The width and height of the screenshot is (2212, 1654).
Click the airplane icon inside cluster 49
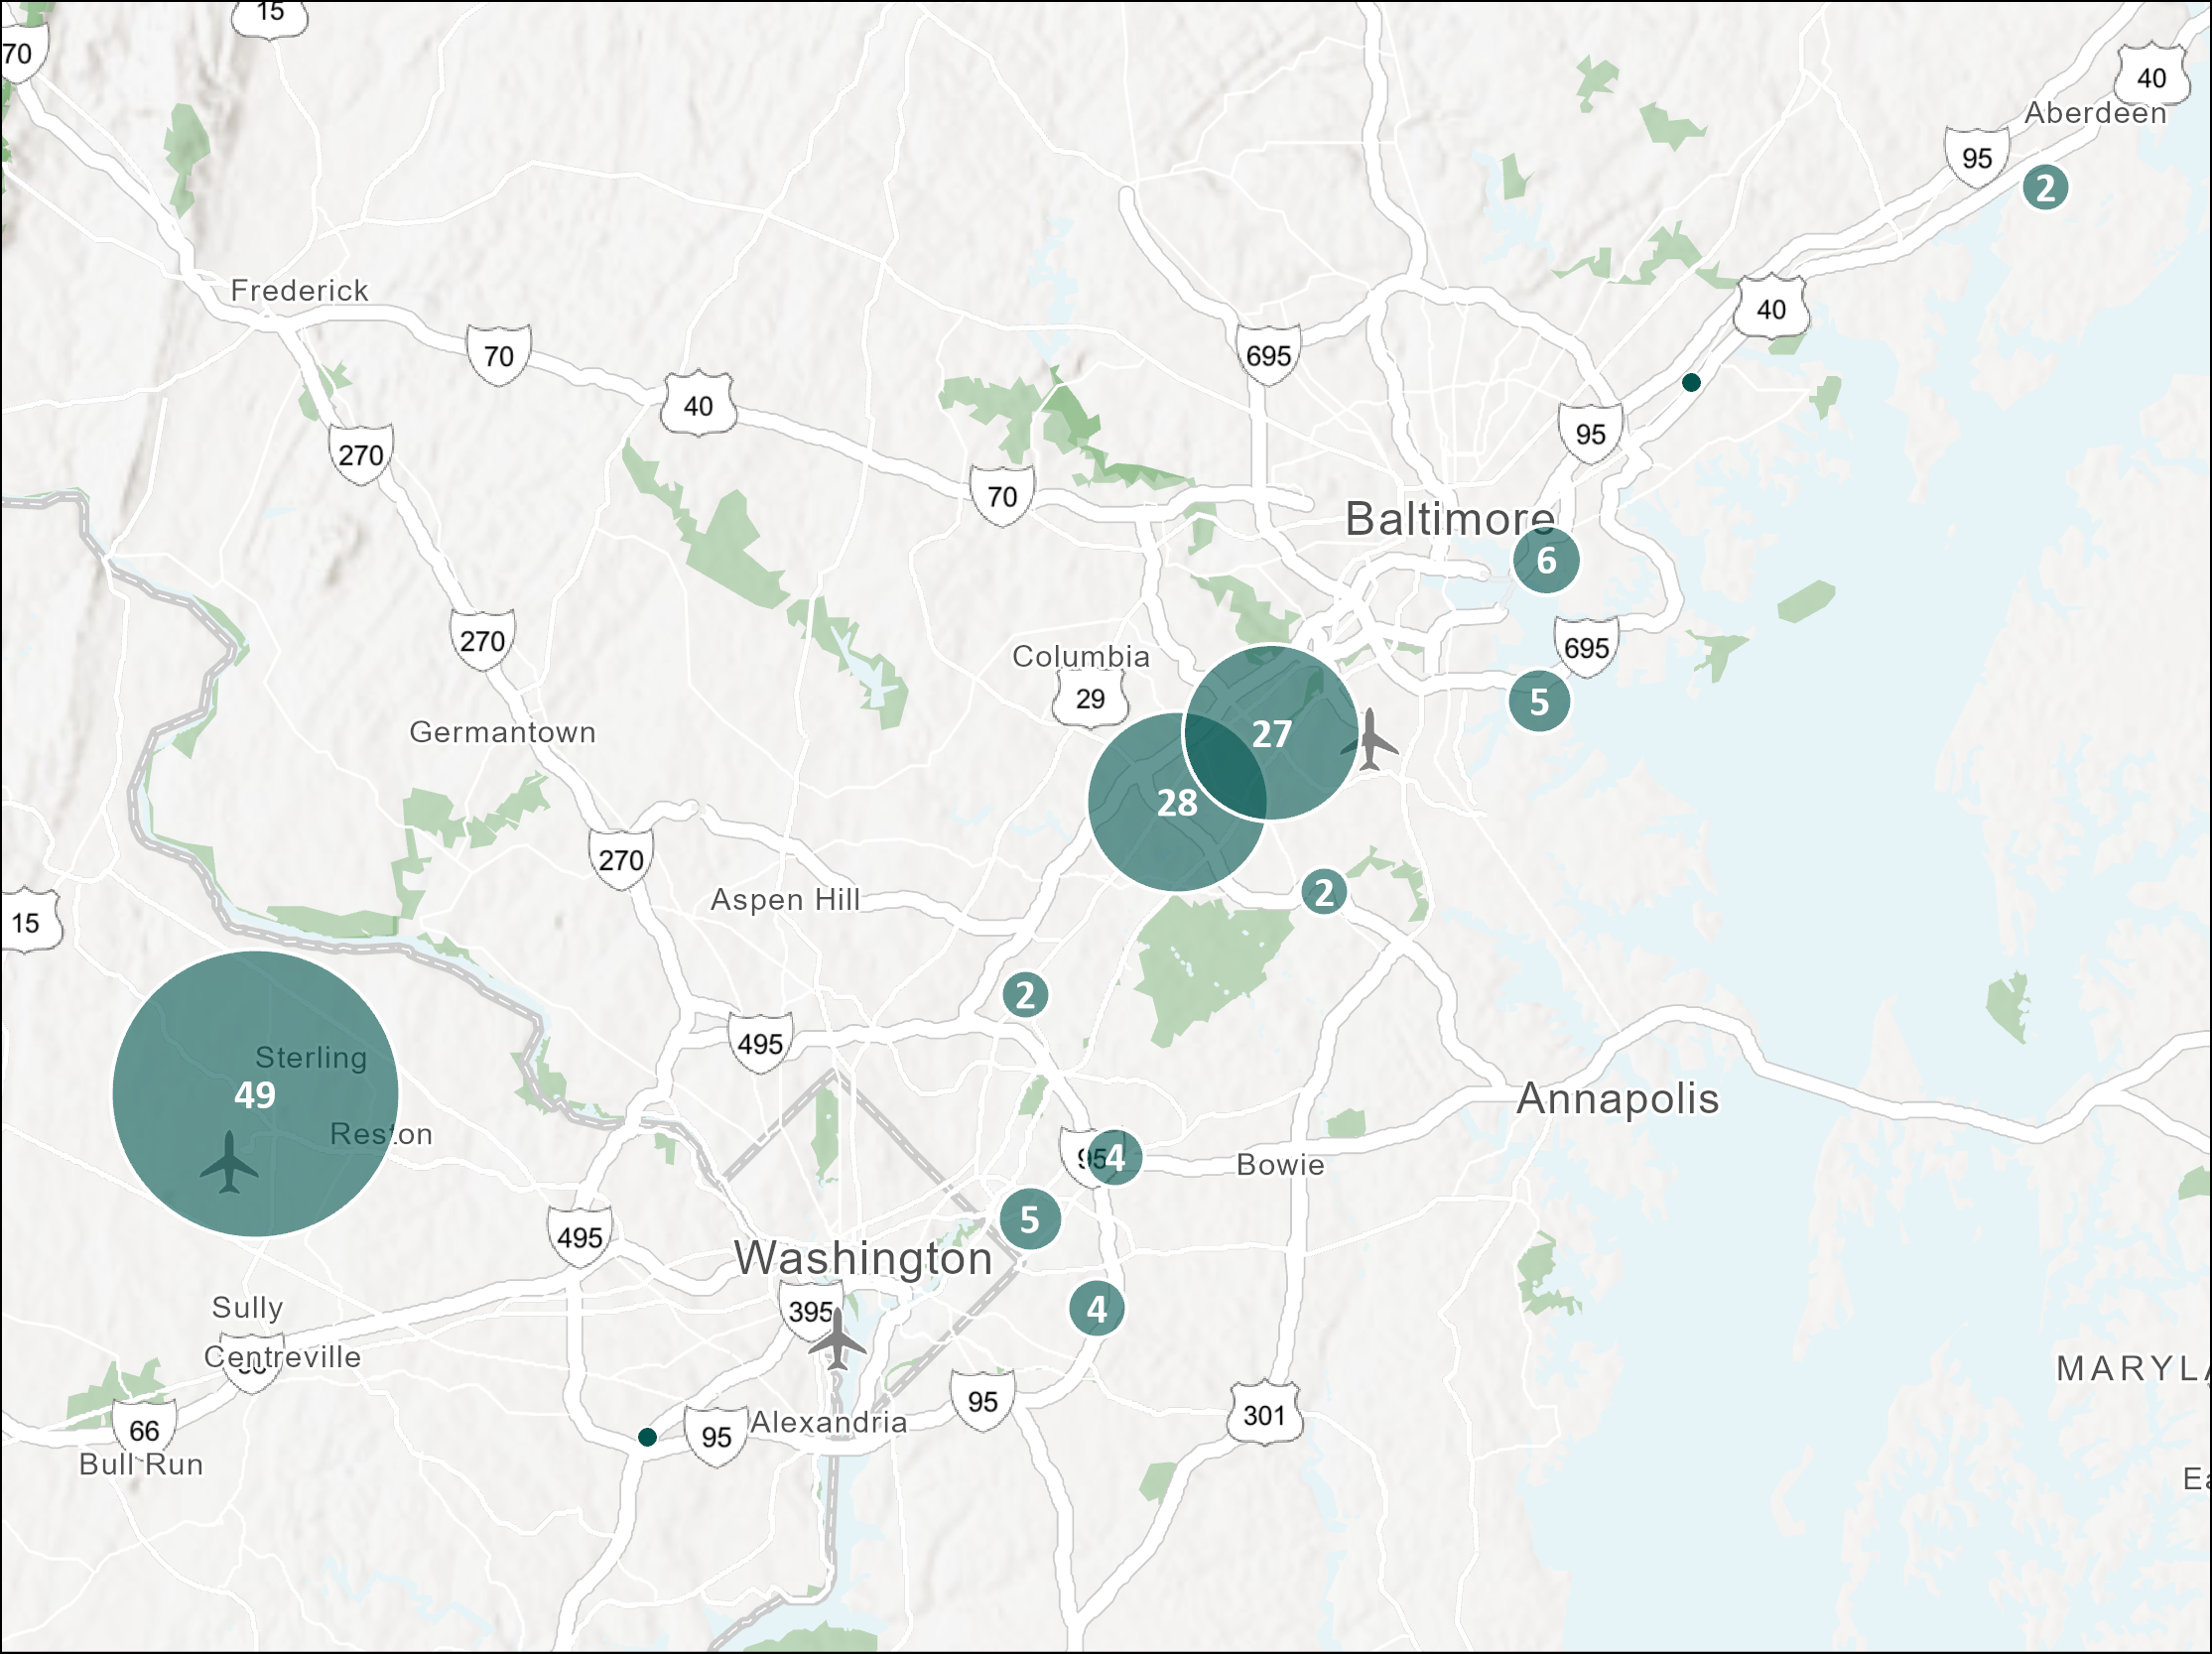[x=229, y=1162]
